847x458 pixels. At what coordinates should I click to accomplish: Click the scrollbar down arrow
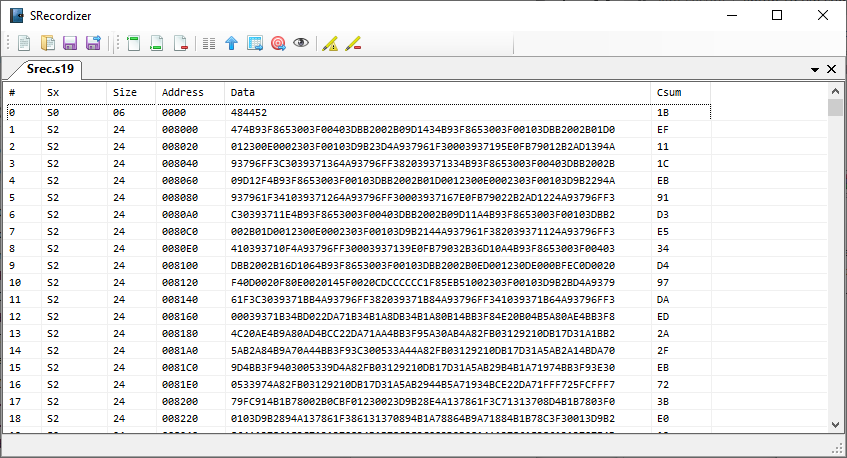click(835, 425)
